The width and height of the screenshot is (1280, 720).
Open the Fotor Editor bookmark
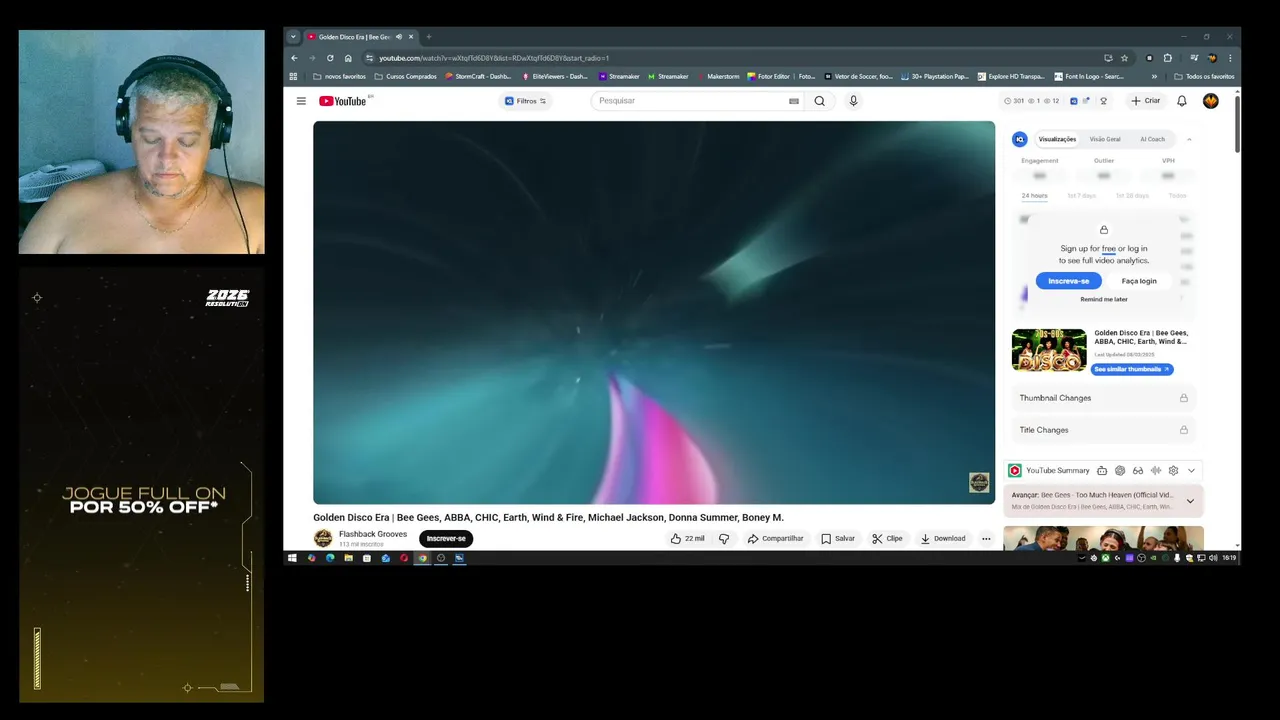point(781,76)
